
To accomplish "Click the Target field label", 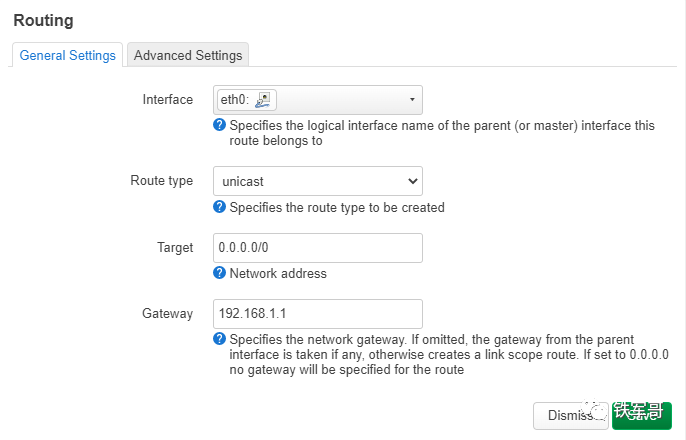I will [x=175, y=248].
